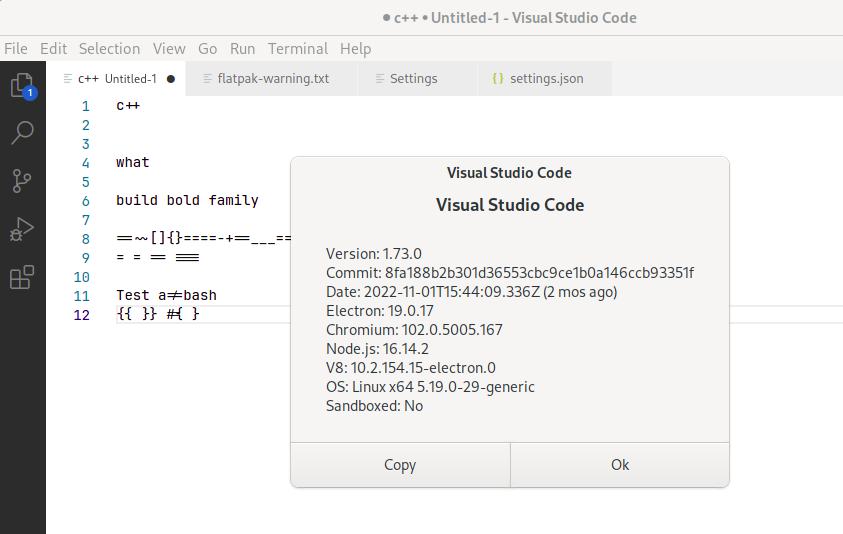Click line number 9 in the gutter
843x534 pixels.
coord(85,258)
